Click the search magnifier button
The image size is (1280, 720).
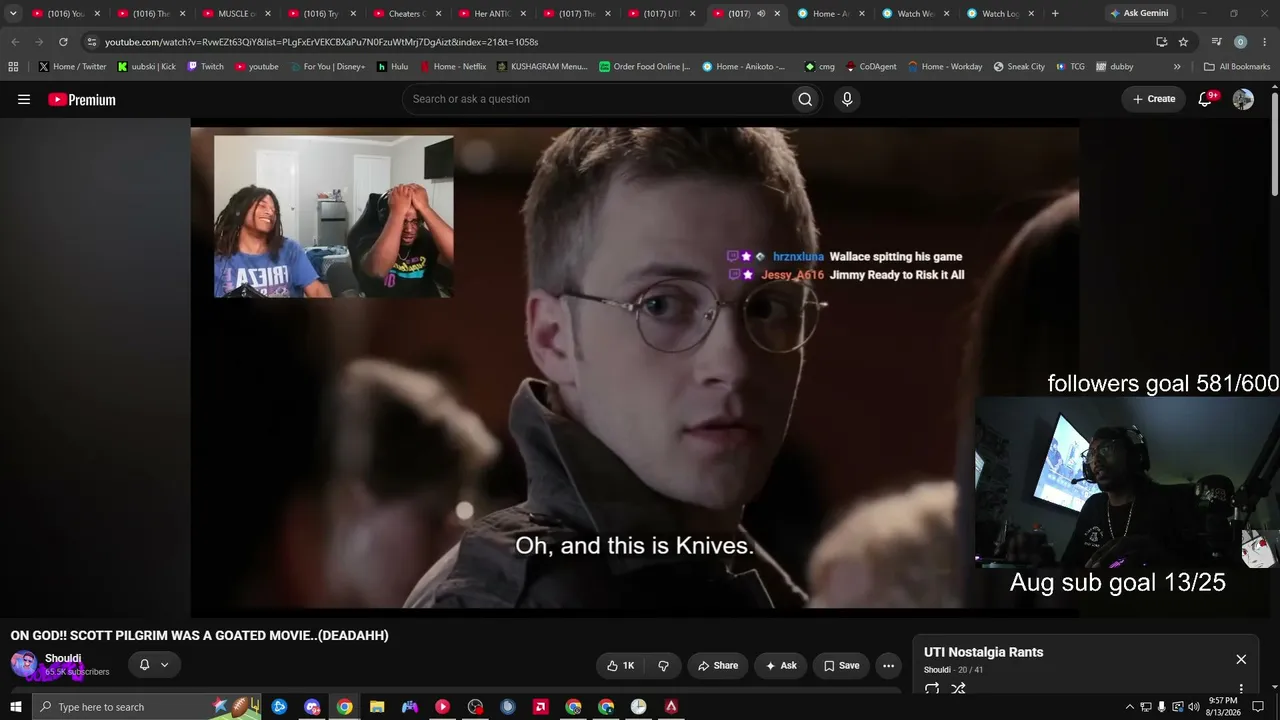805,99
